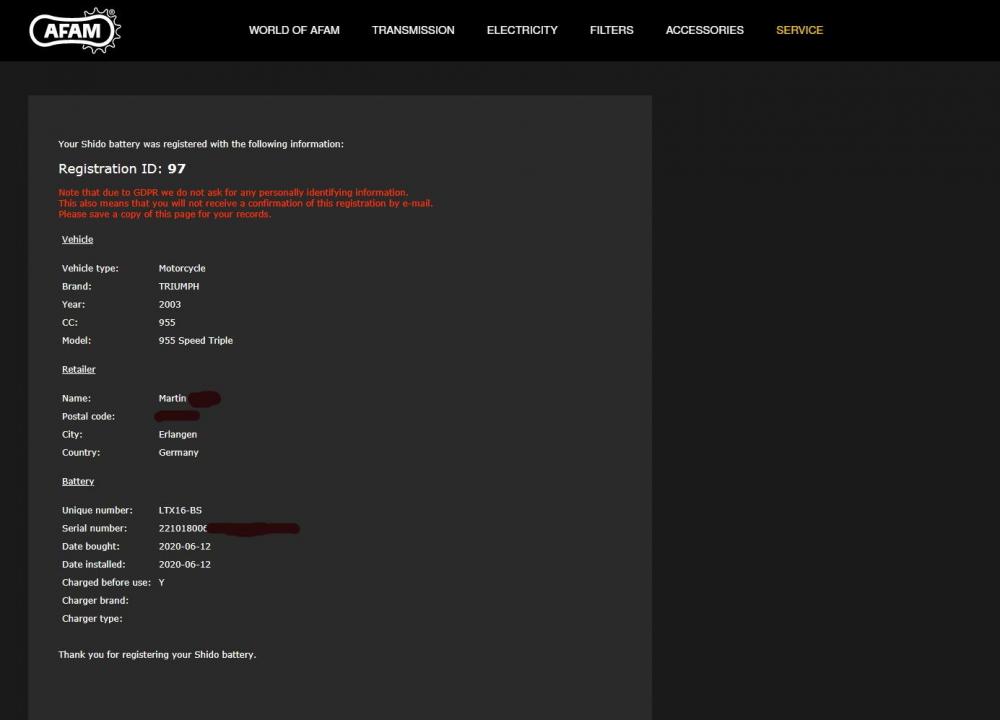Select the Date installed value 2020-06-12

[185, 564]
